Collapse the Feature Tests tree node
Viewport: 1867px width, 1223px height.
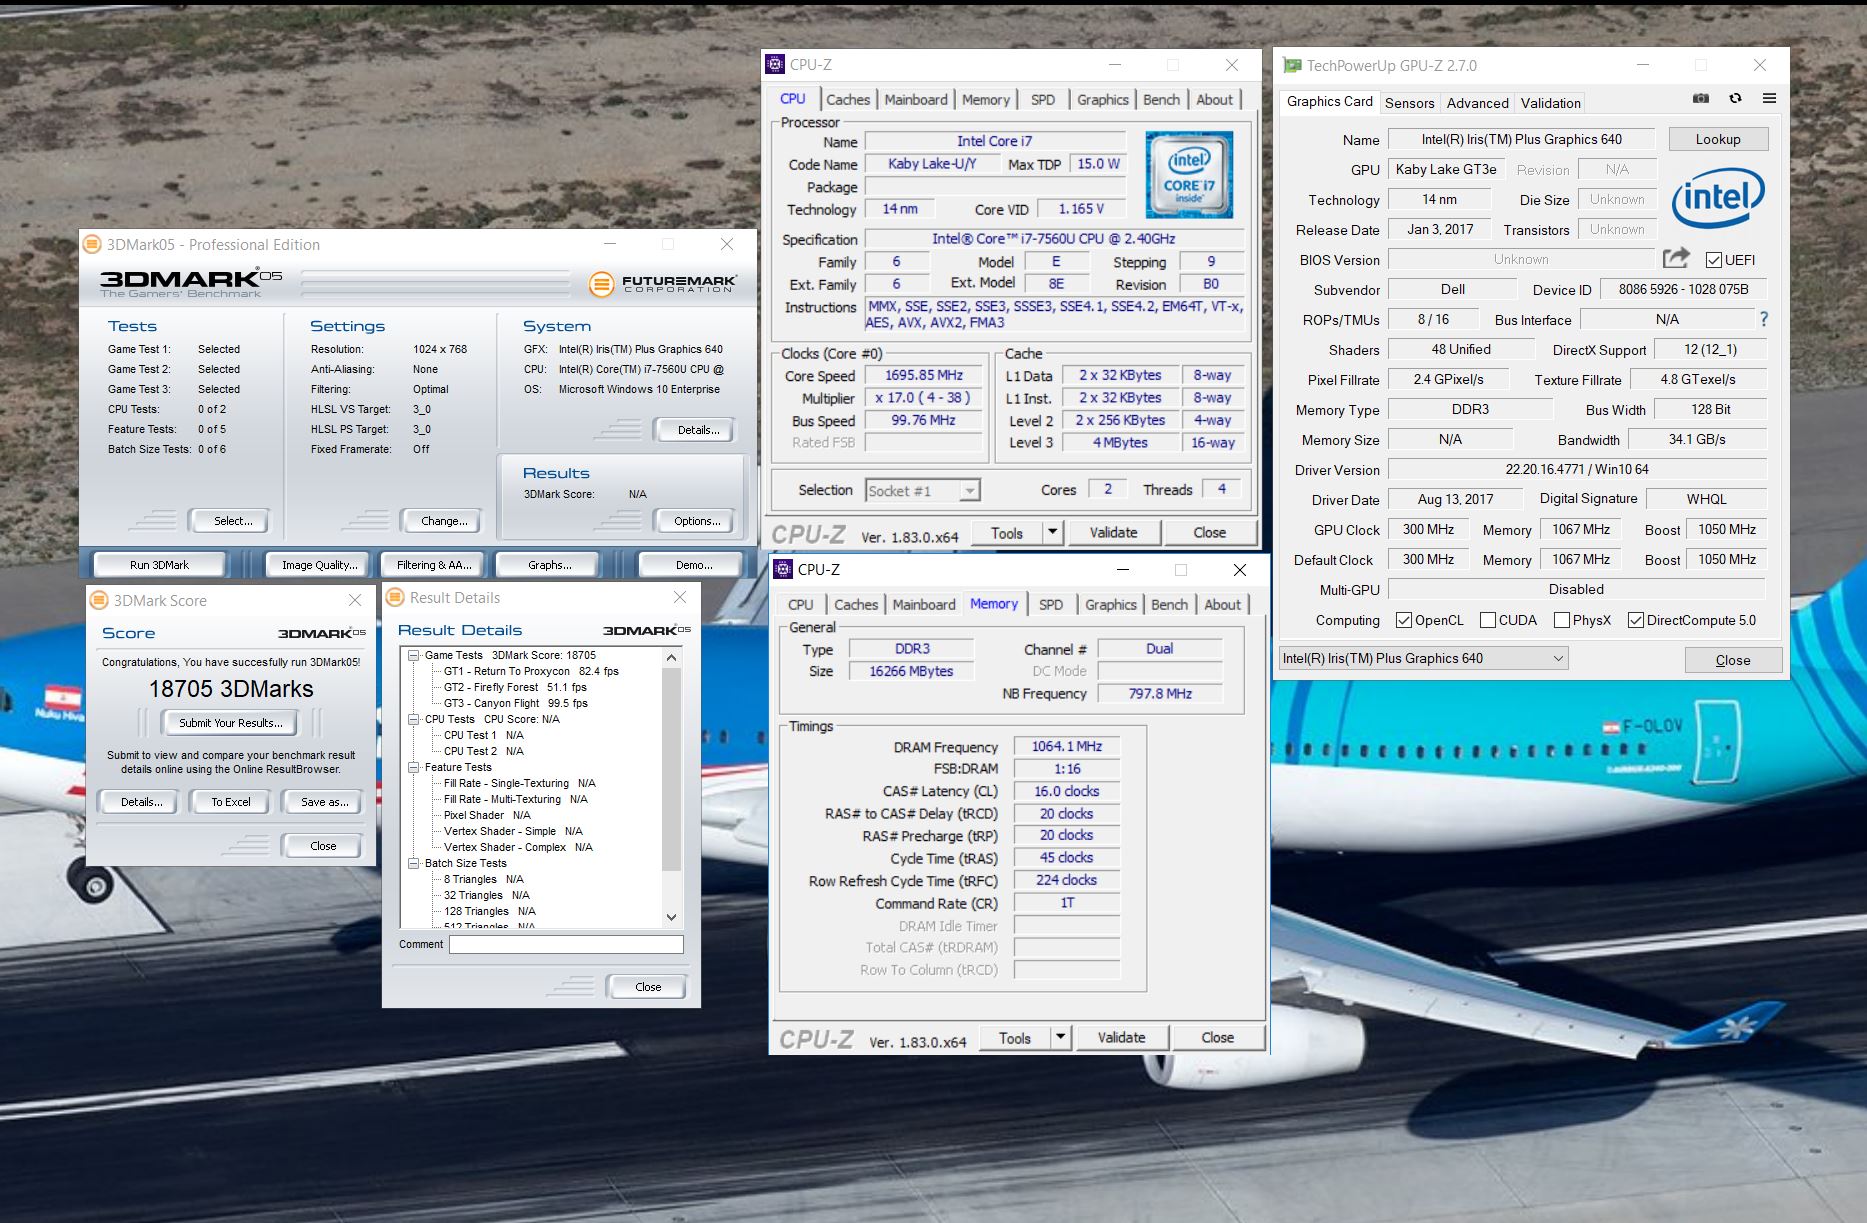[x=414, y=767]
